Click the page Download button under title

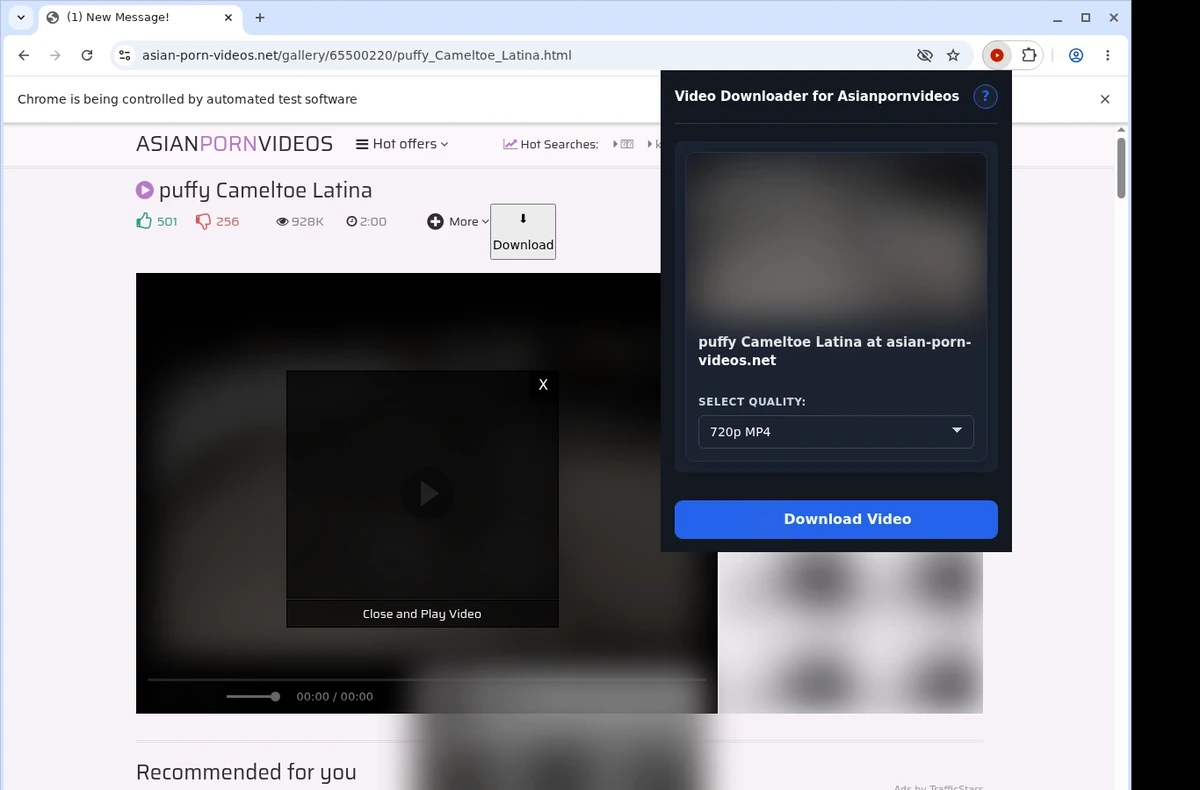tap(523, 232)
